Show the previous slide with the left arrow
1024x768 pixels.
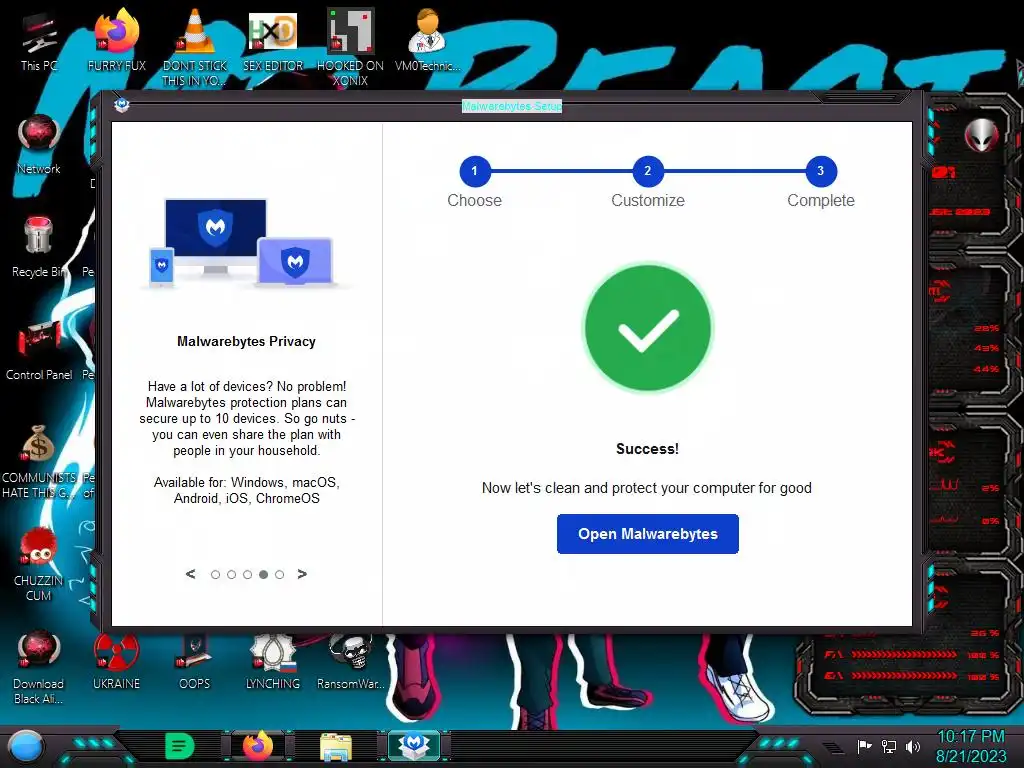(x=191, y=574)
